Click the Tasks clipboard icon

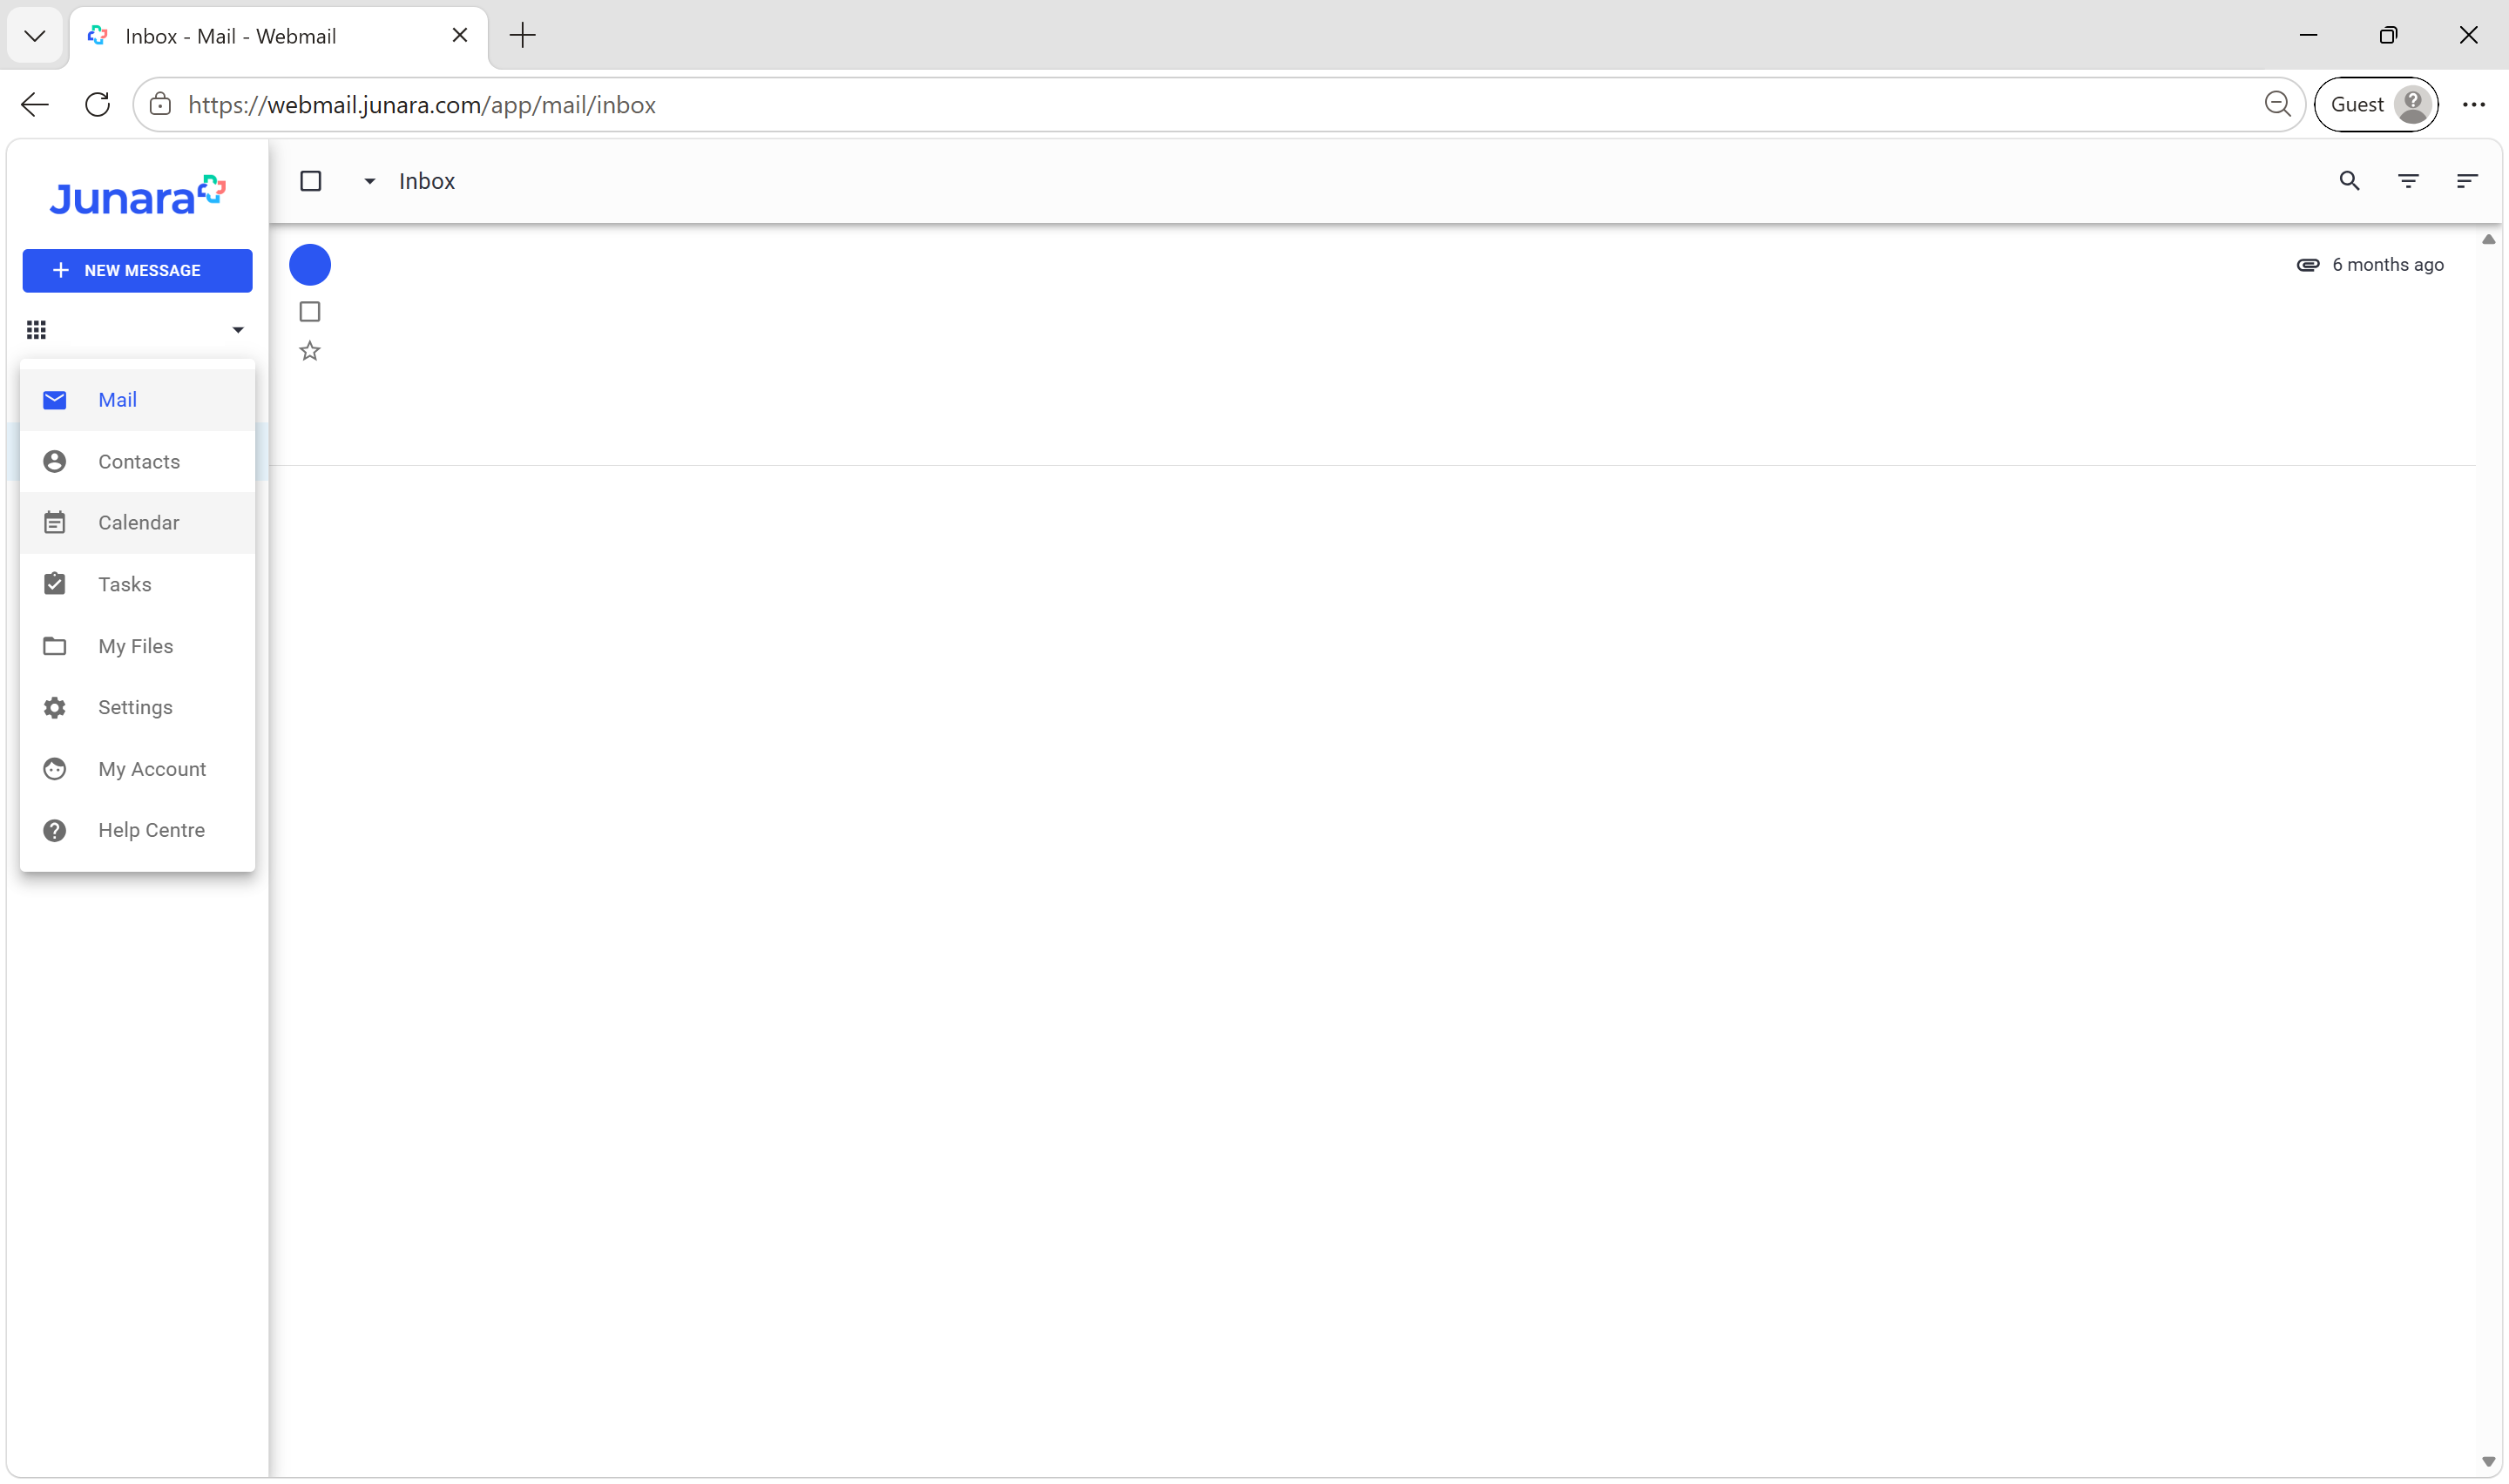pyautogui.click(x=55, y=583)
